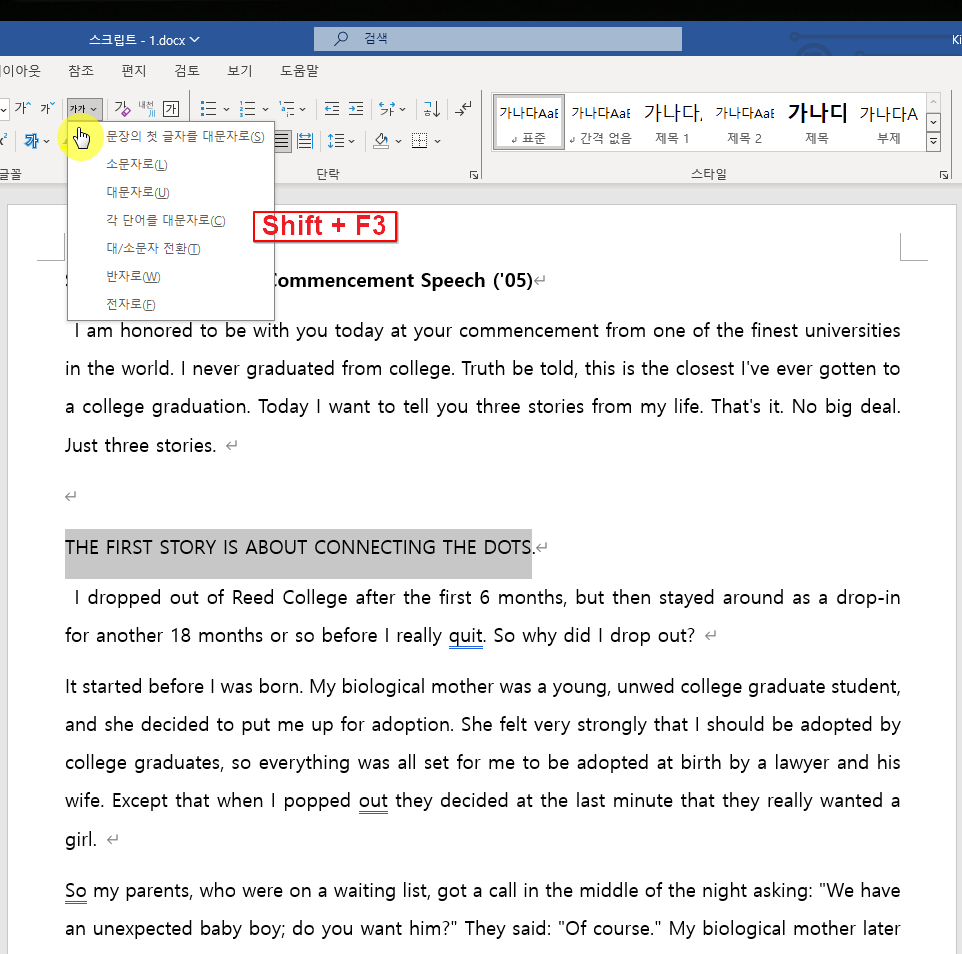
Task: Apply the 제목 2 heading style
Action: click(745, 122)
